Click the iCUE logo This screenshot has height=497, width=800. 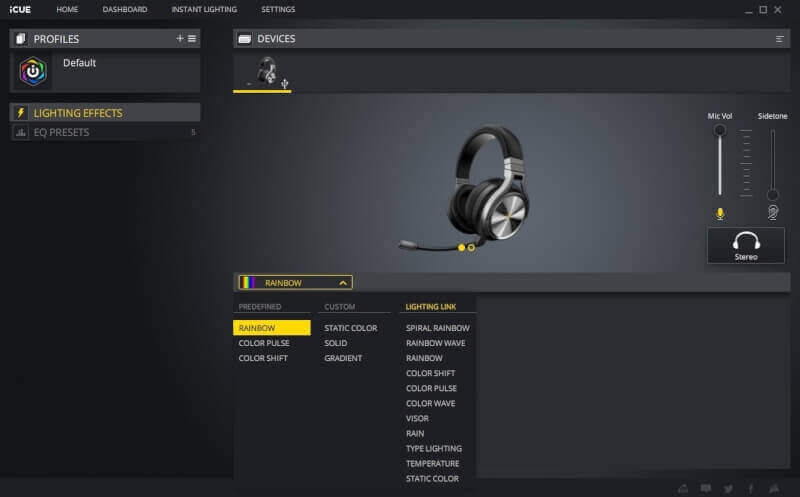coord(20,9)
